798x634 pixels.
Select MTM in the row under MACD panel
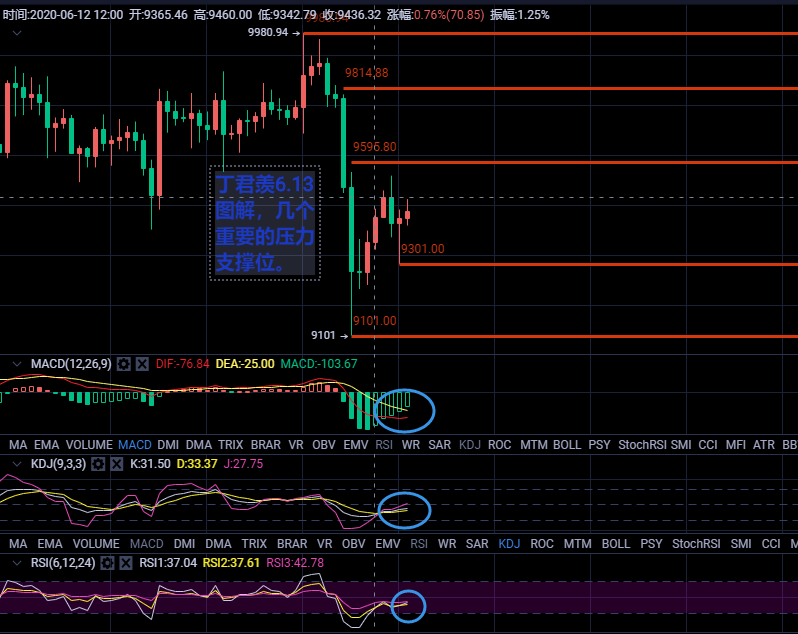tap(533, 445)
